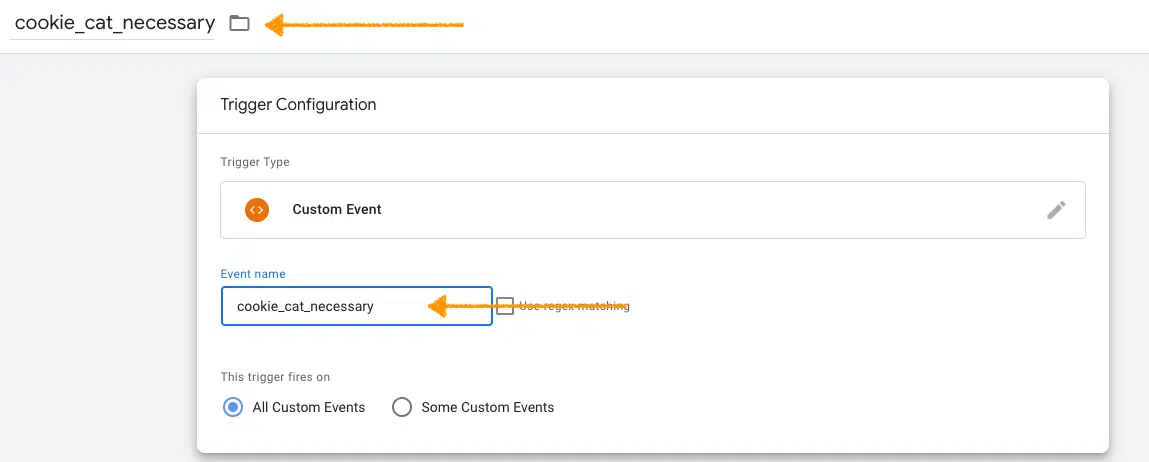Click the Some Custom Events label text
1149x462 pixels.
(488, 407)
